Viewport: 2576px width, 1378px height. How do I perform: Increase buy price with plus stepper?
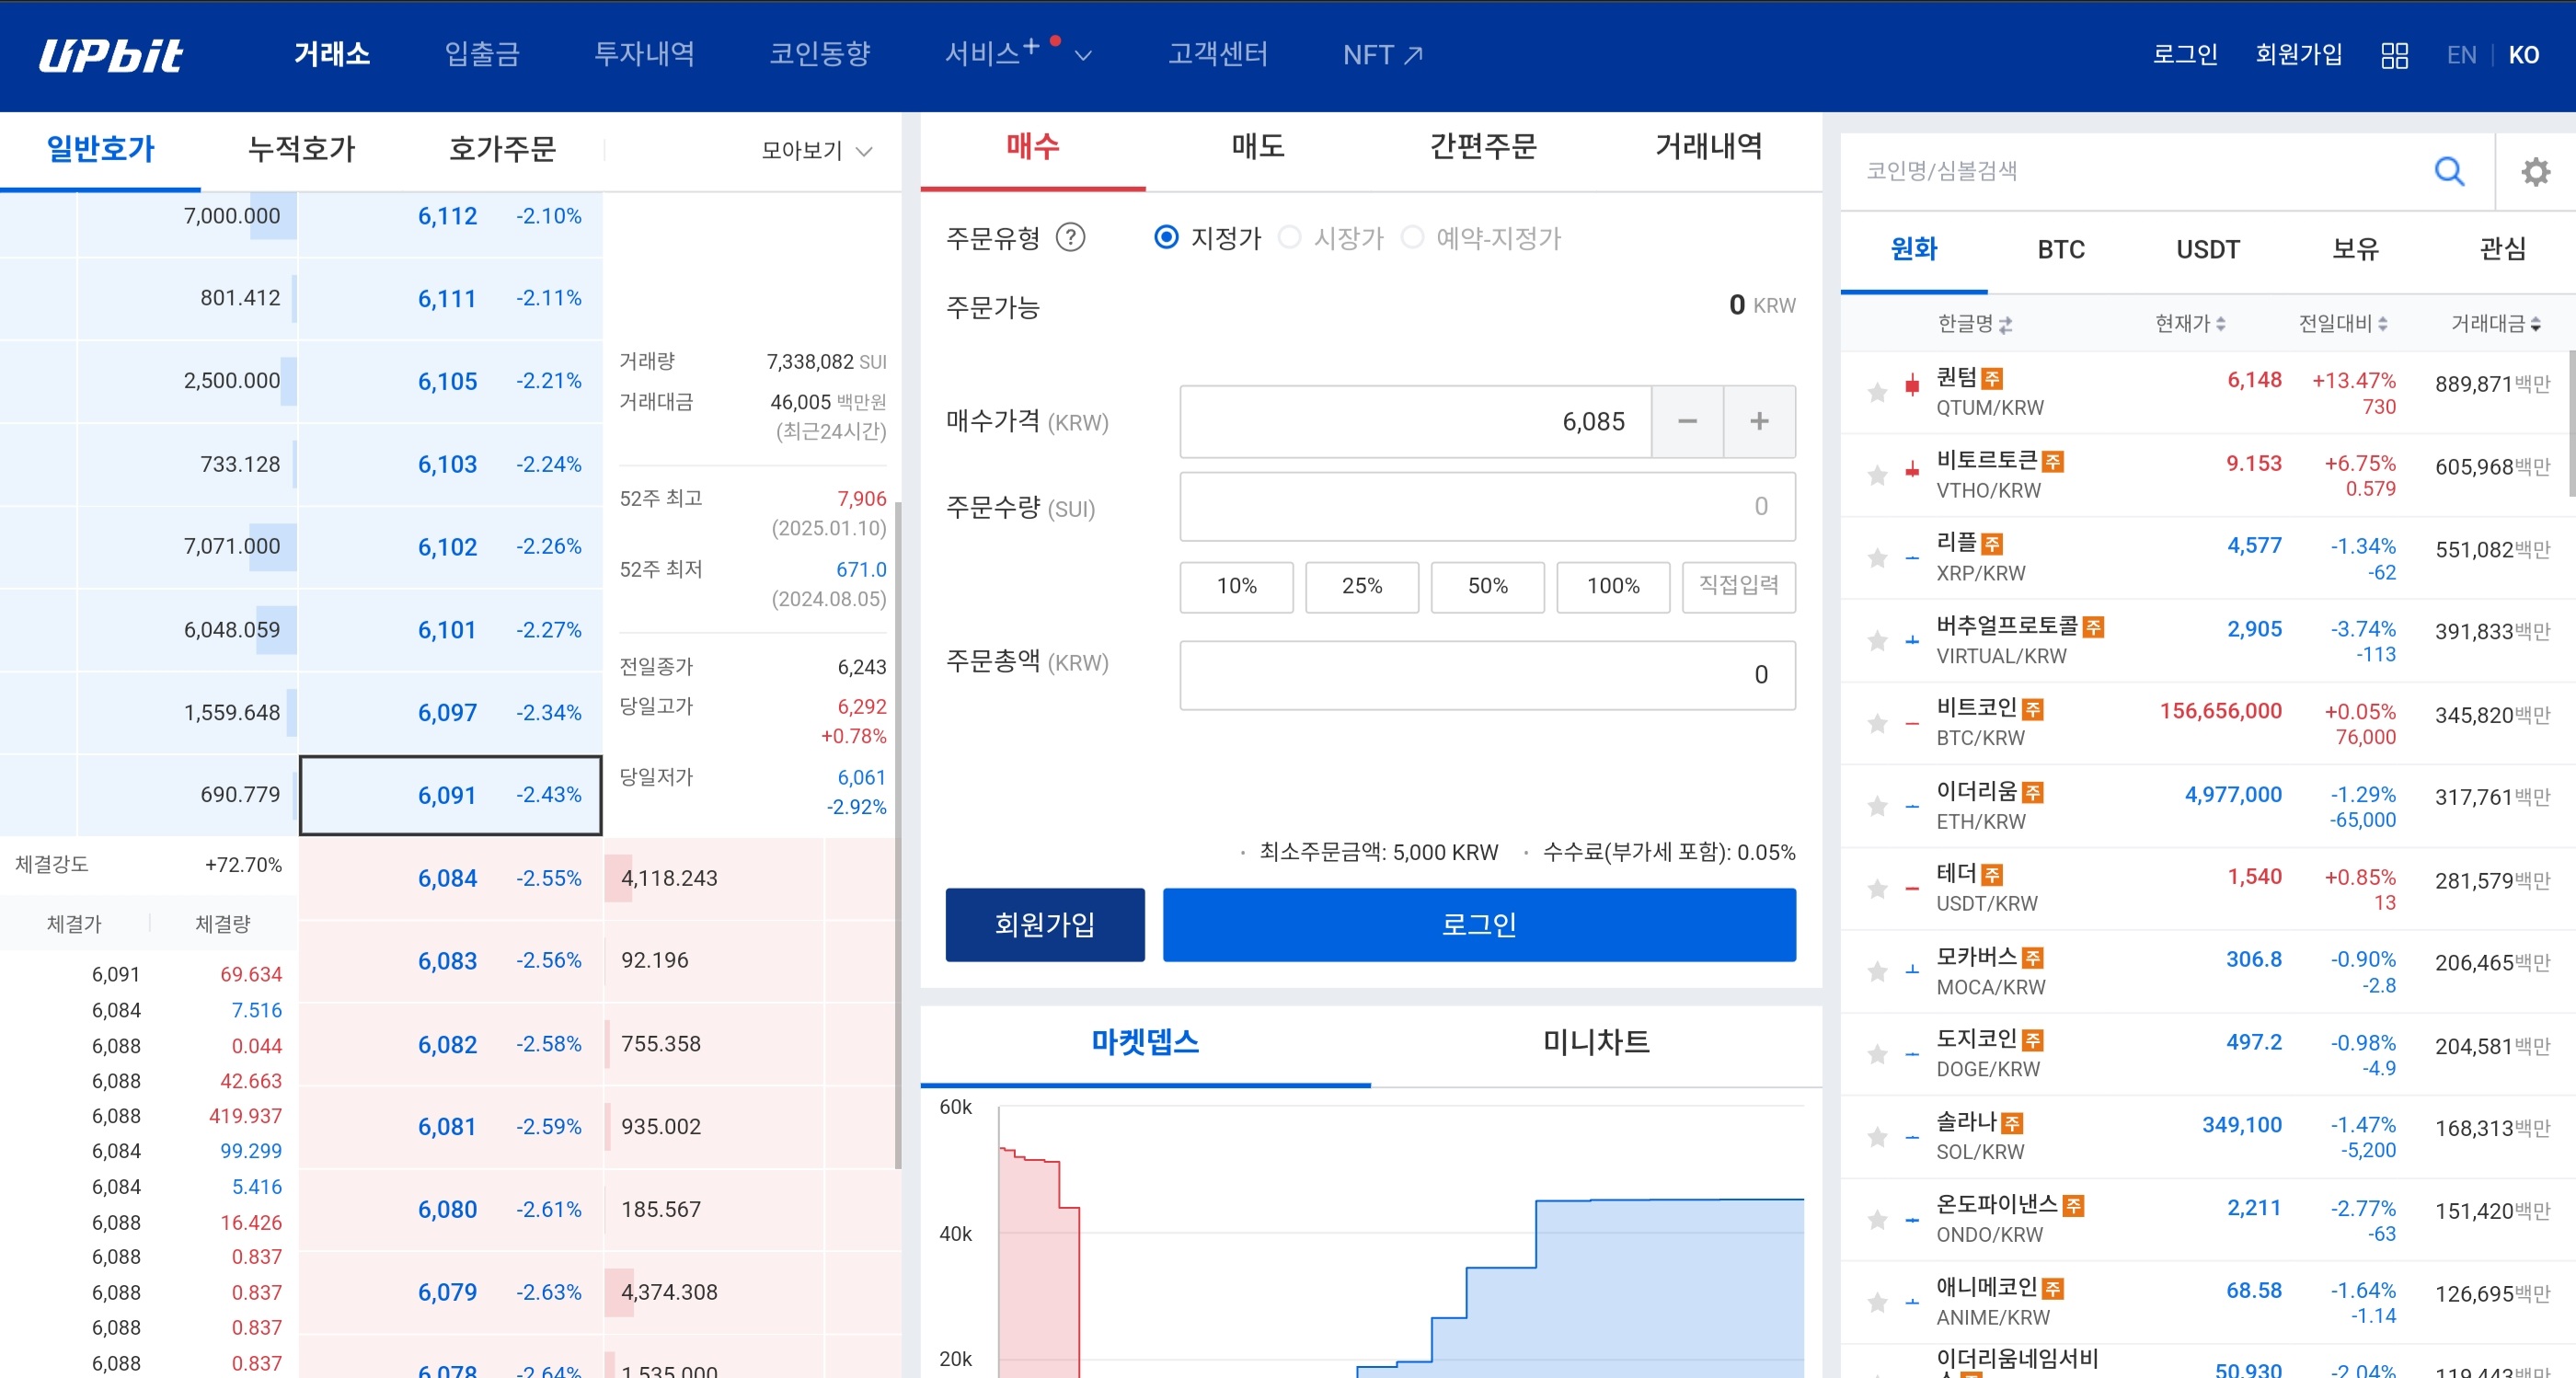[1758, 422]
